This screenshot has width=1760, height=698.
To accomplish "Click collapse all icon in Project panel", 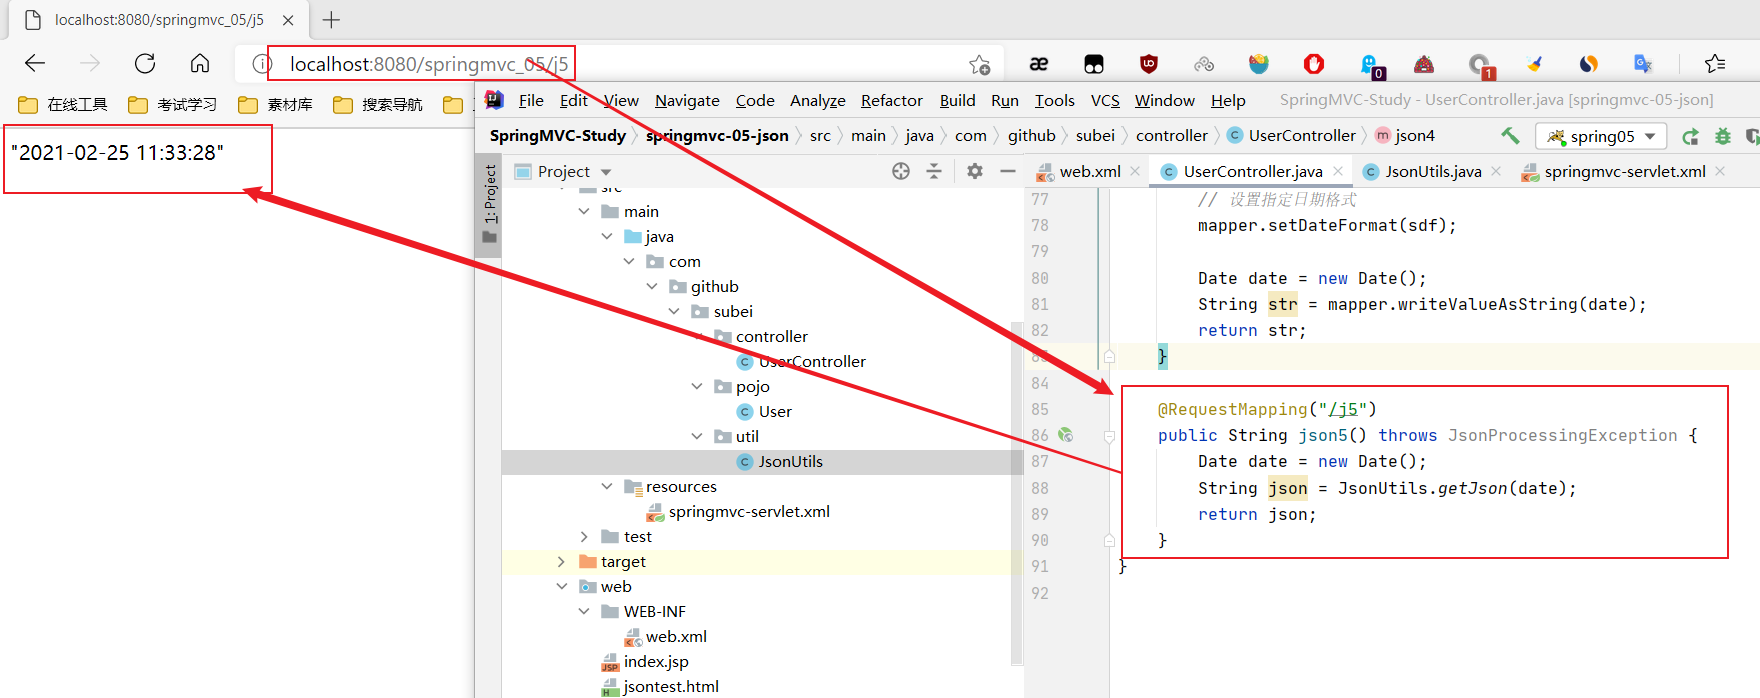I will click(934, 171).
